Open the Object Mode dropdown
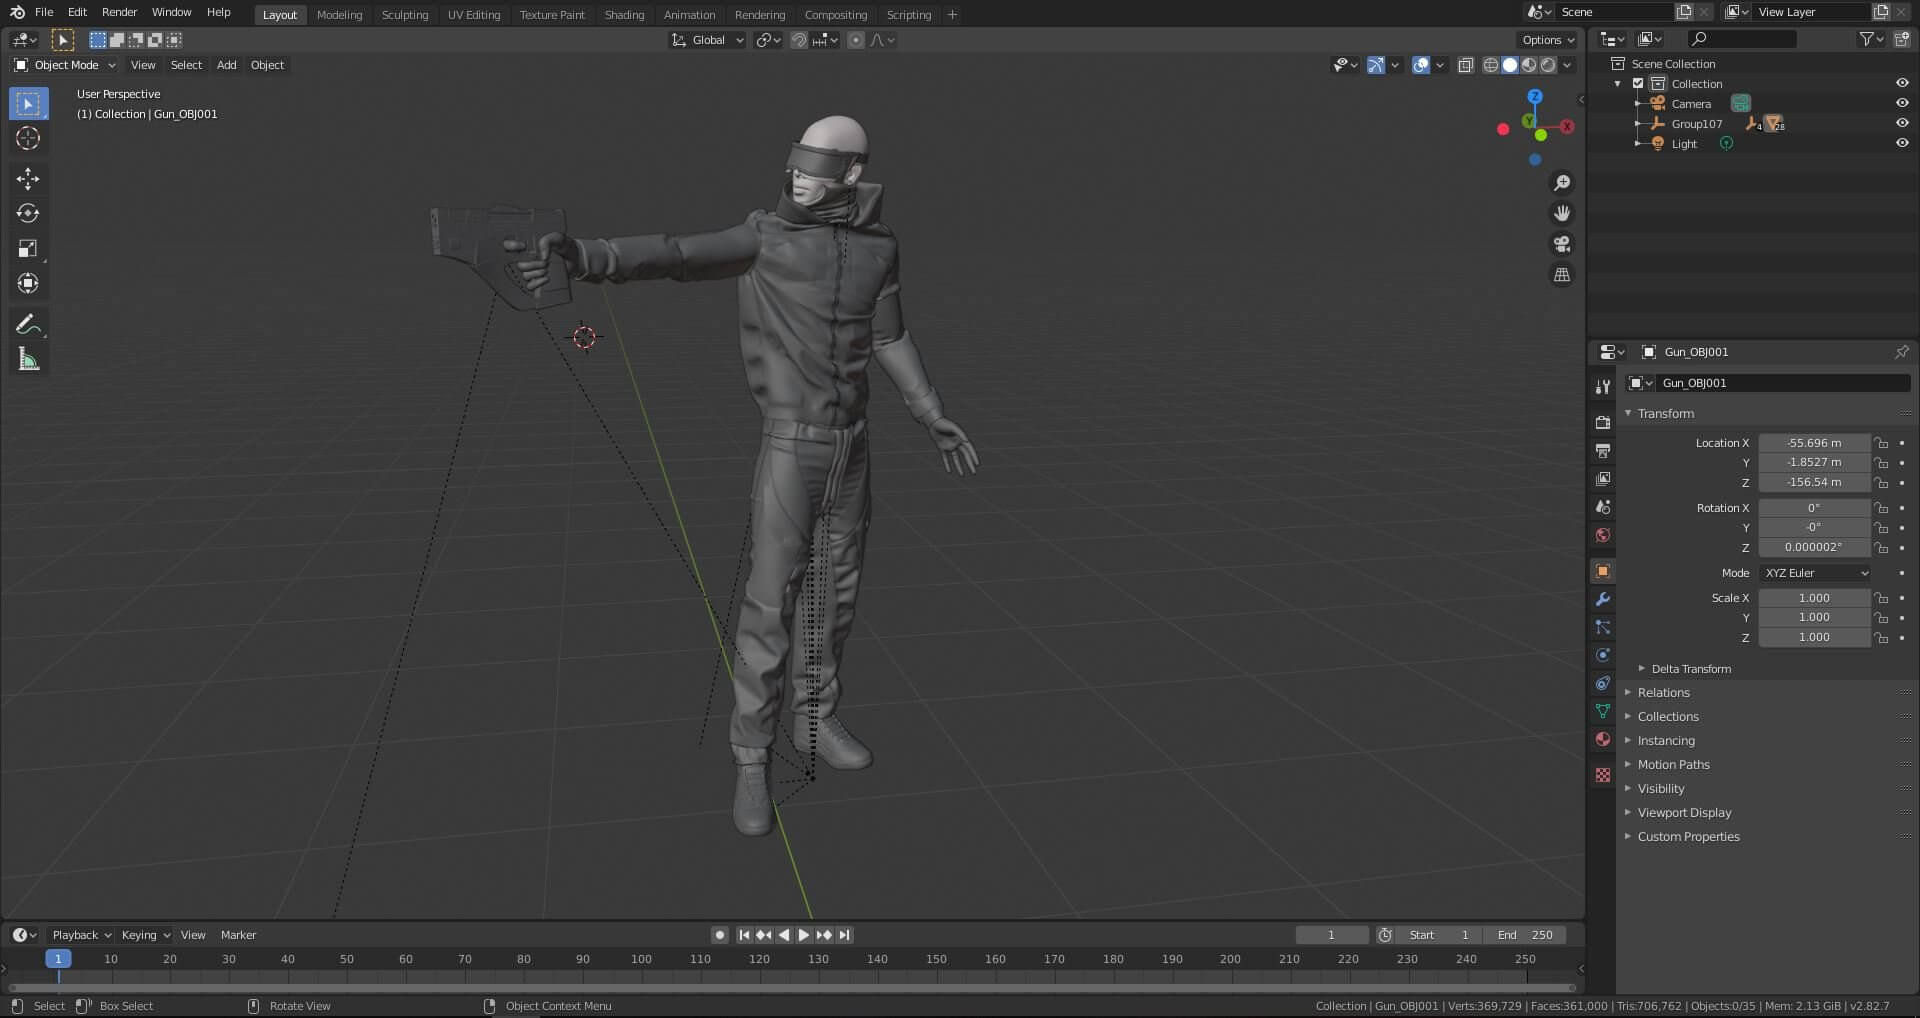Screen dimensions: 1920x1018 pos(65,65)
